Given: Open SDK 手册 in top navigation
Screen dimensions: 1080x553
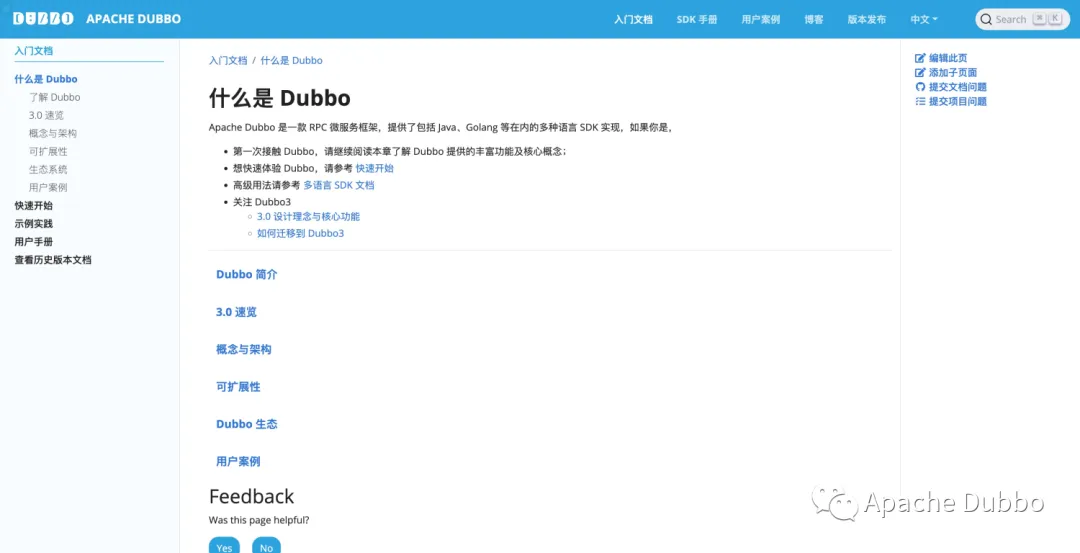Looking at the screenshot, I should coord(697,19).
